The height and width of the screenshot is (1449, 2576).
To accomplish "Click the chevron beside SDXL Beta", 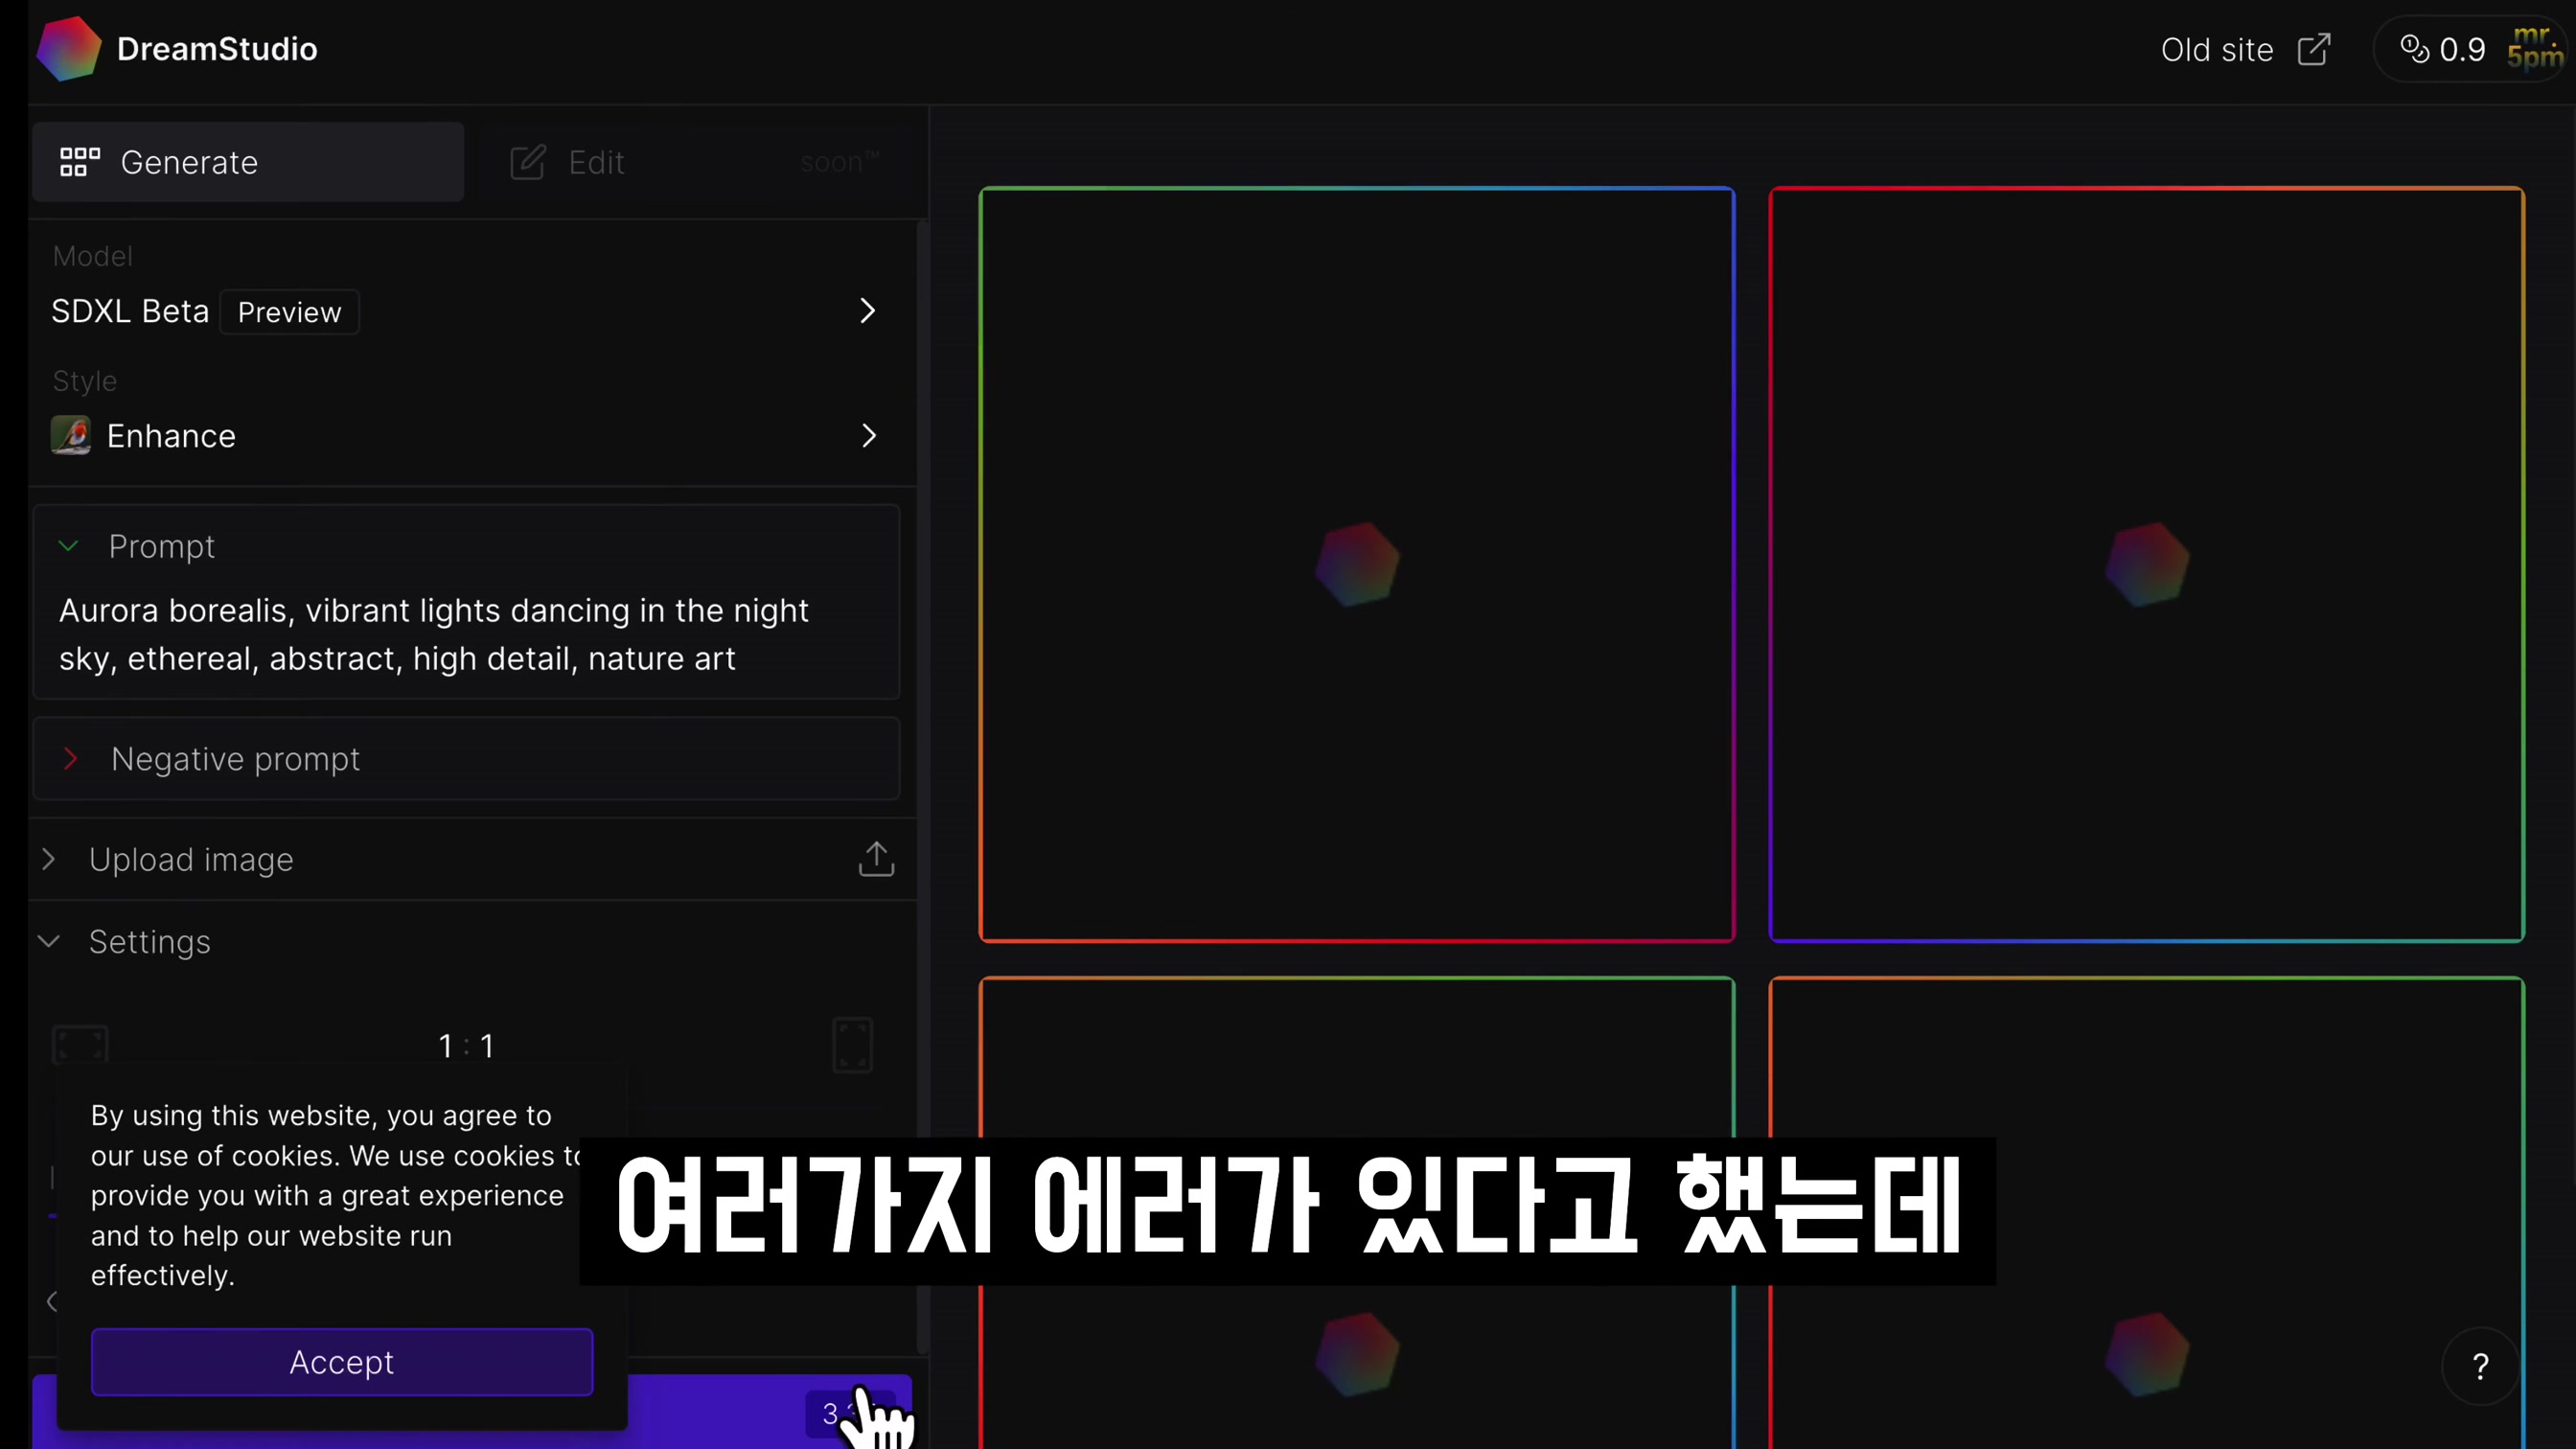I will [x=867, y=311].
